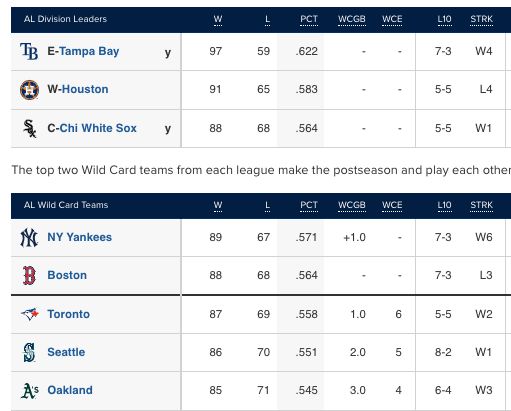The width and height of the screenshot is (511, 411).
Task: Click the Chicago White Sox logo
Action: click(30, 128)
